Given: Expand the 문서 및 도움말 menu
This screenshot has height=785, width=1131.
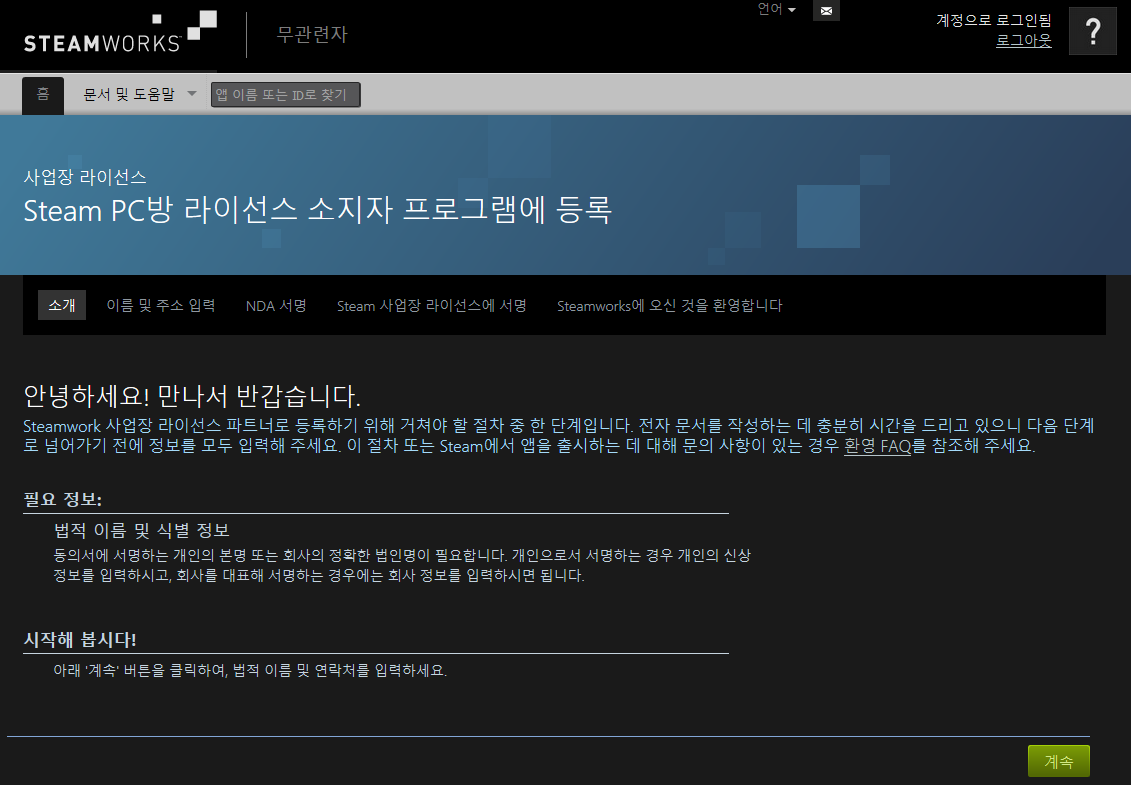Looking at the screenshot, I should tap(139, 94).
